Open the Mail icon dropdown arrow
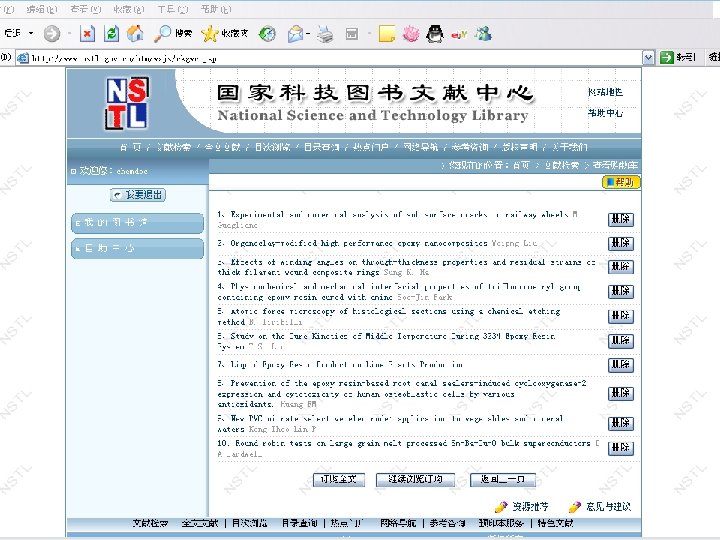The width and height of the screenshot is (720, 540). click(308, 33)
